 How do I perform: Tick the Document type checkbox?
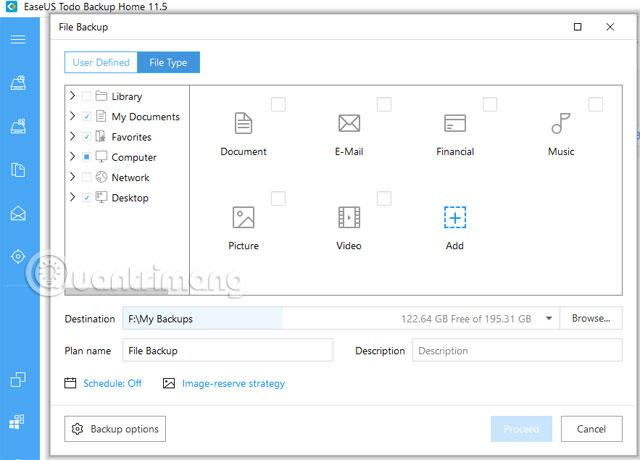click(x=278, y=104)
